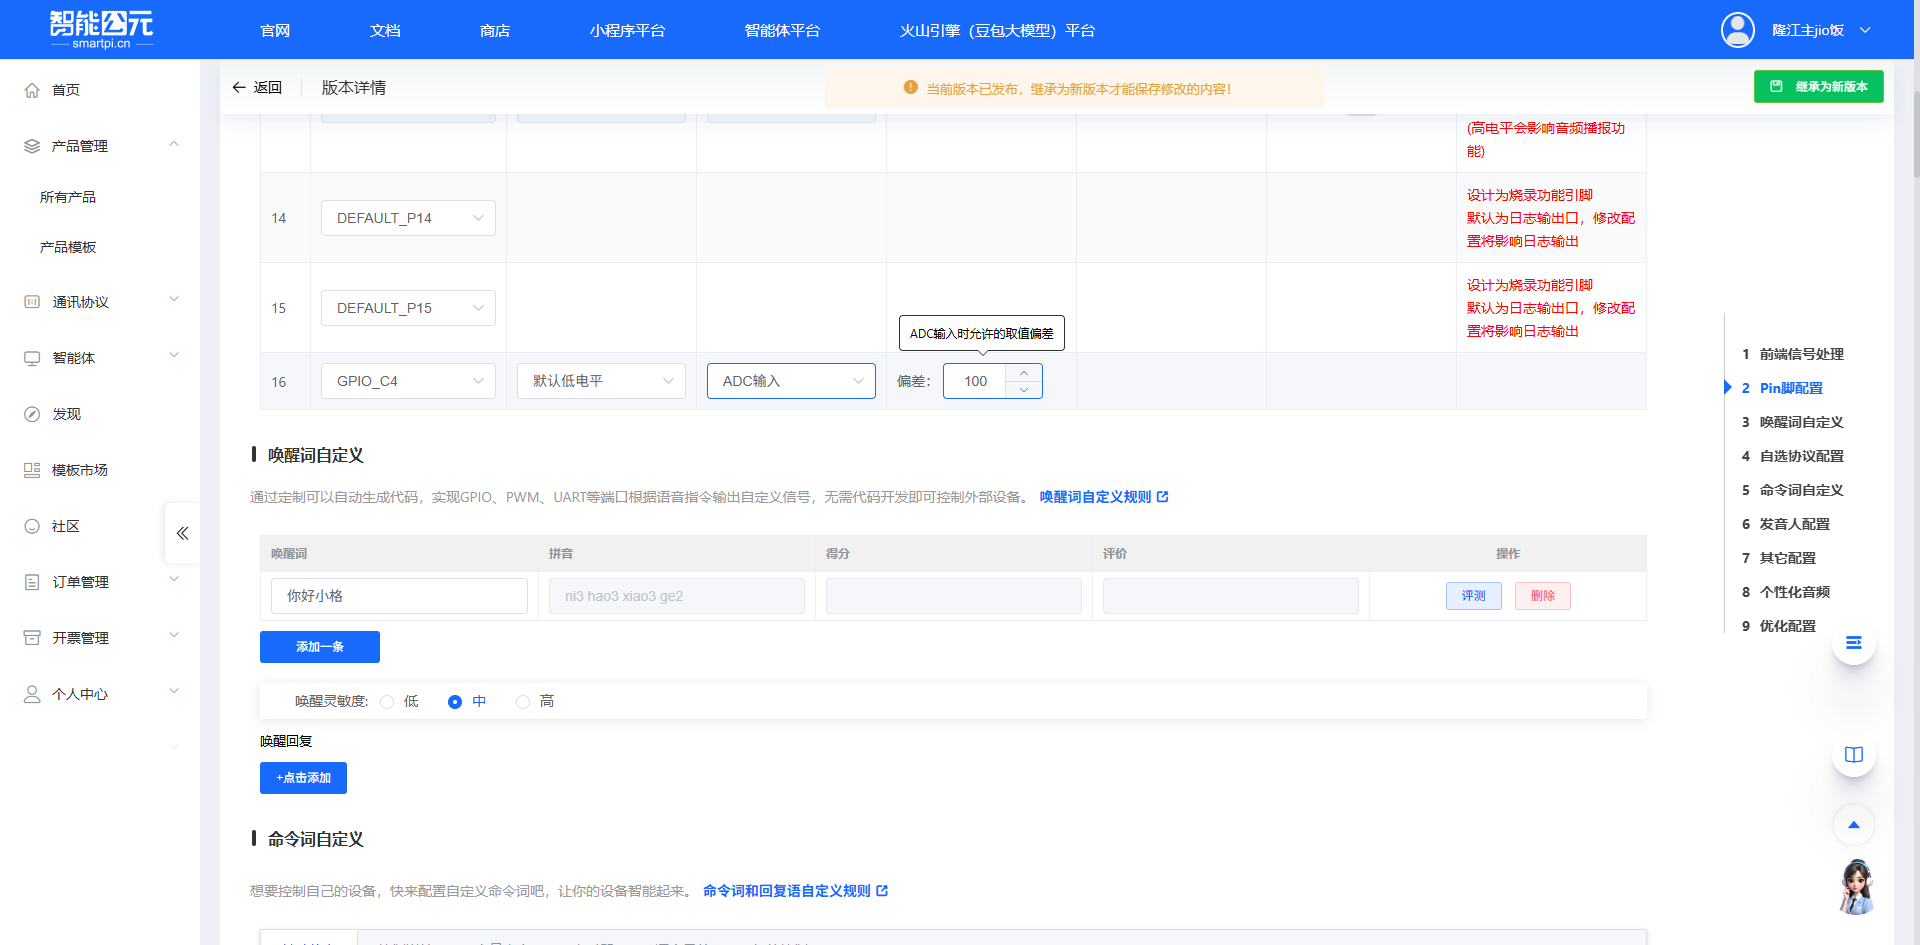The width and height of the screenshot is (1920, 945).
Task: Open the GPIO_C4 pin selector dropdown
Action: coord(408,380)
